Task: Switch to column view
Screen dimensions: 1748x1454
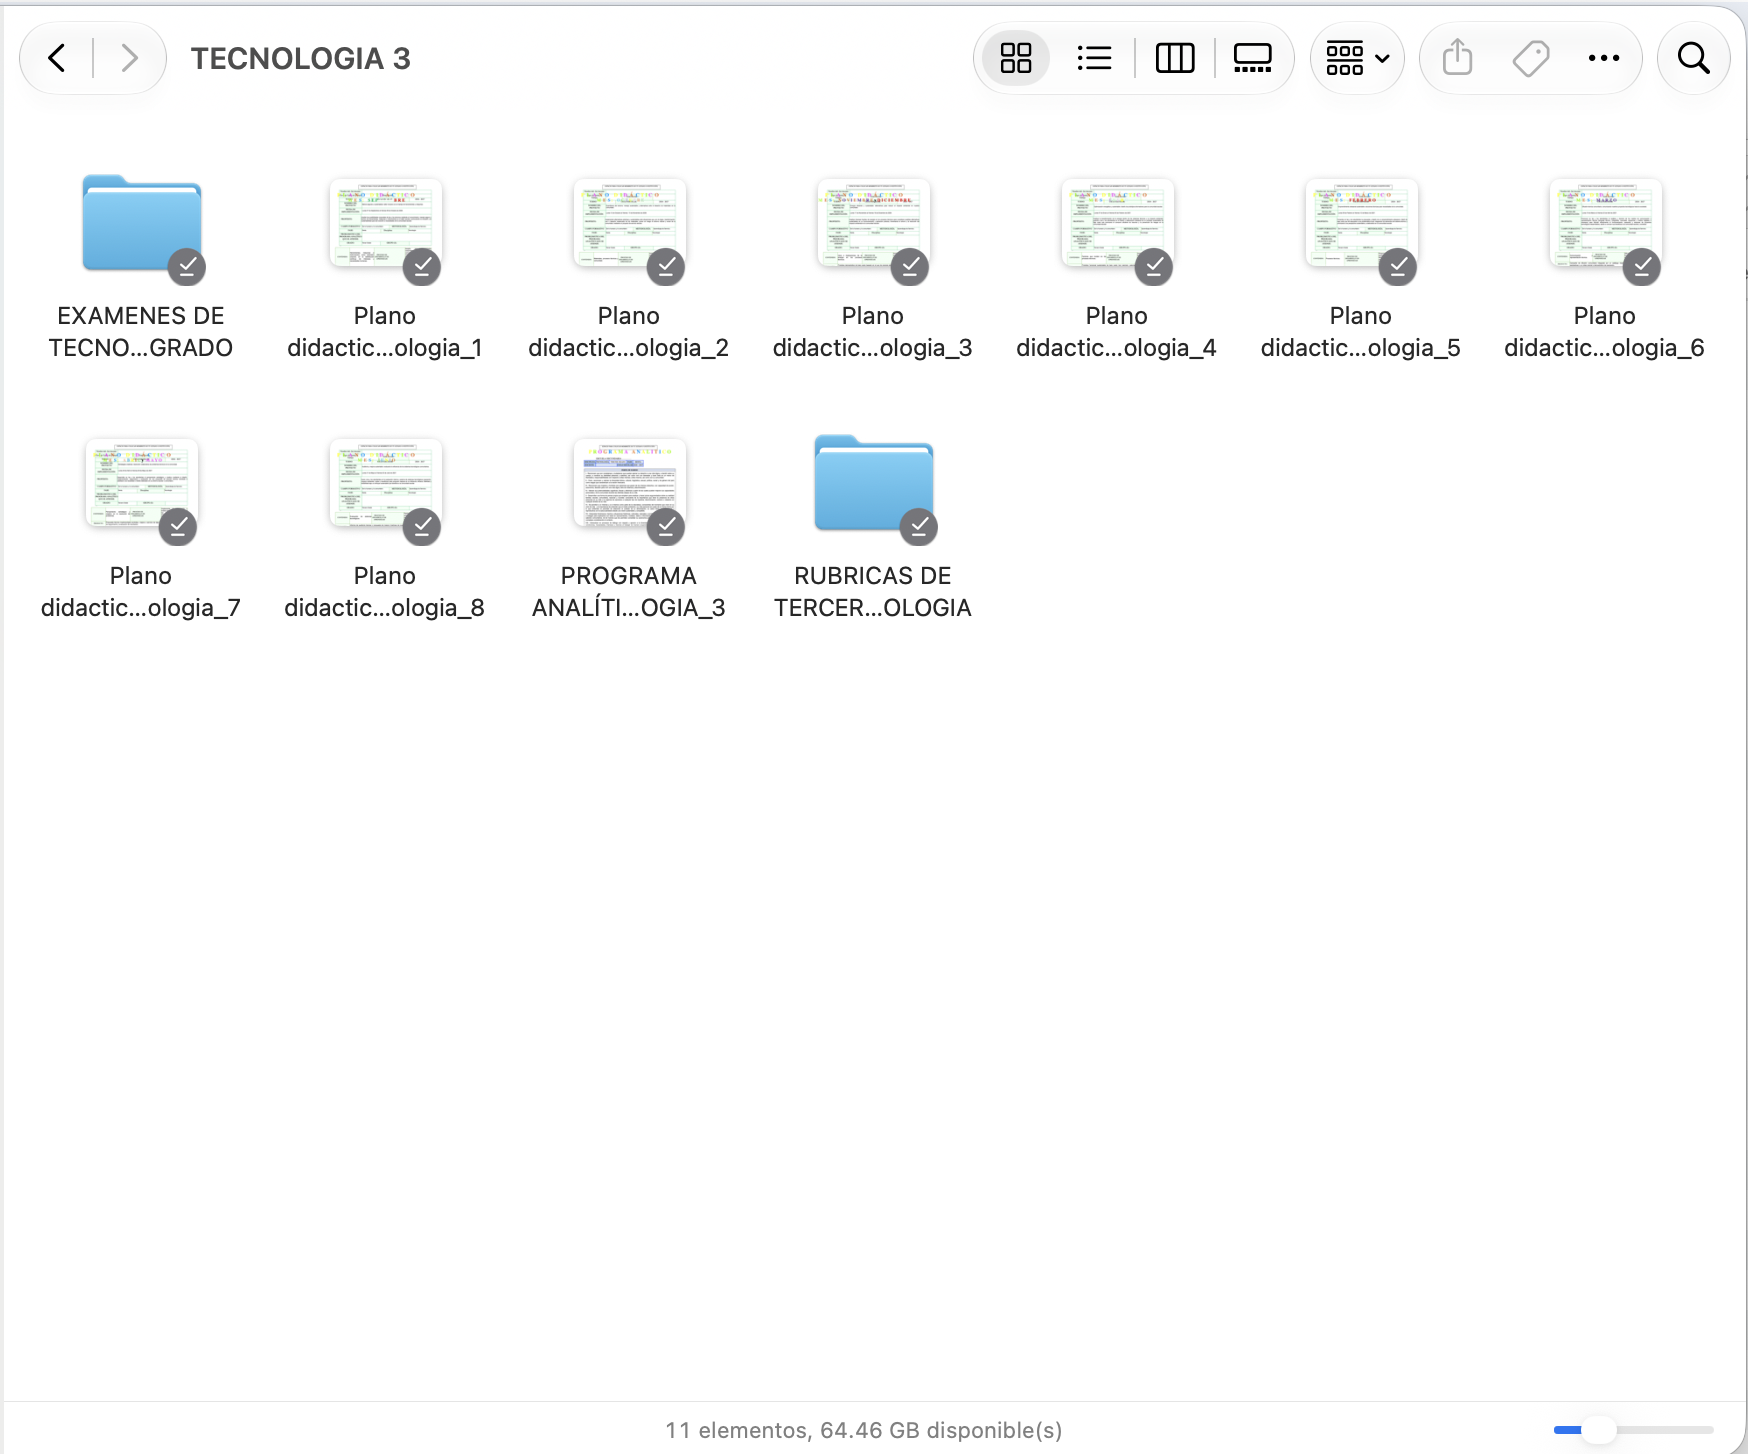Action: point(1175,58)
